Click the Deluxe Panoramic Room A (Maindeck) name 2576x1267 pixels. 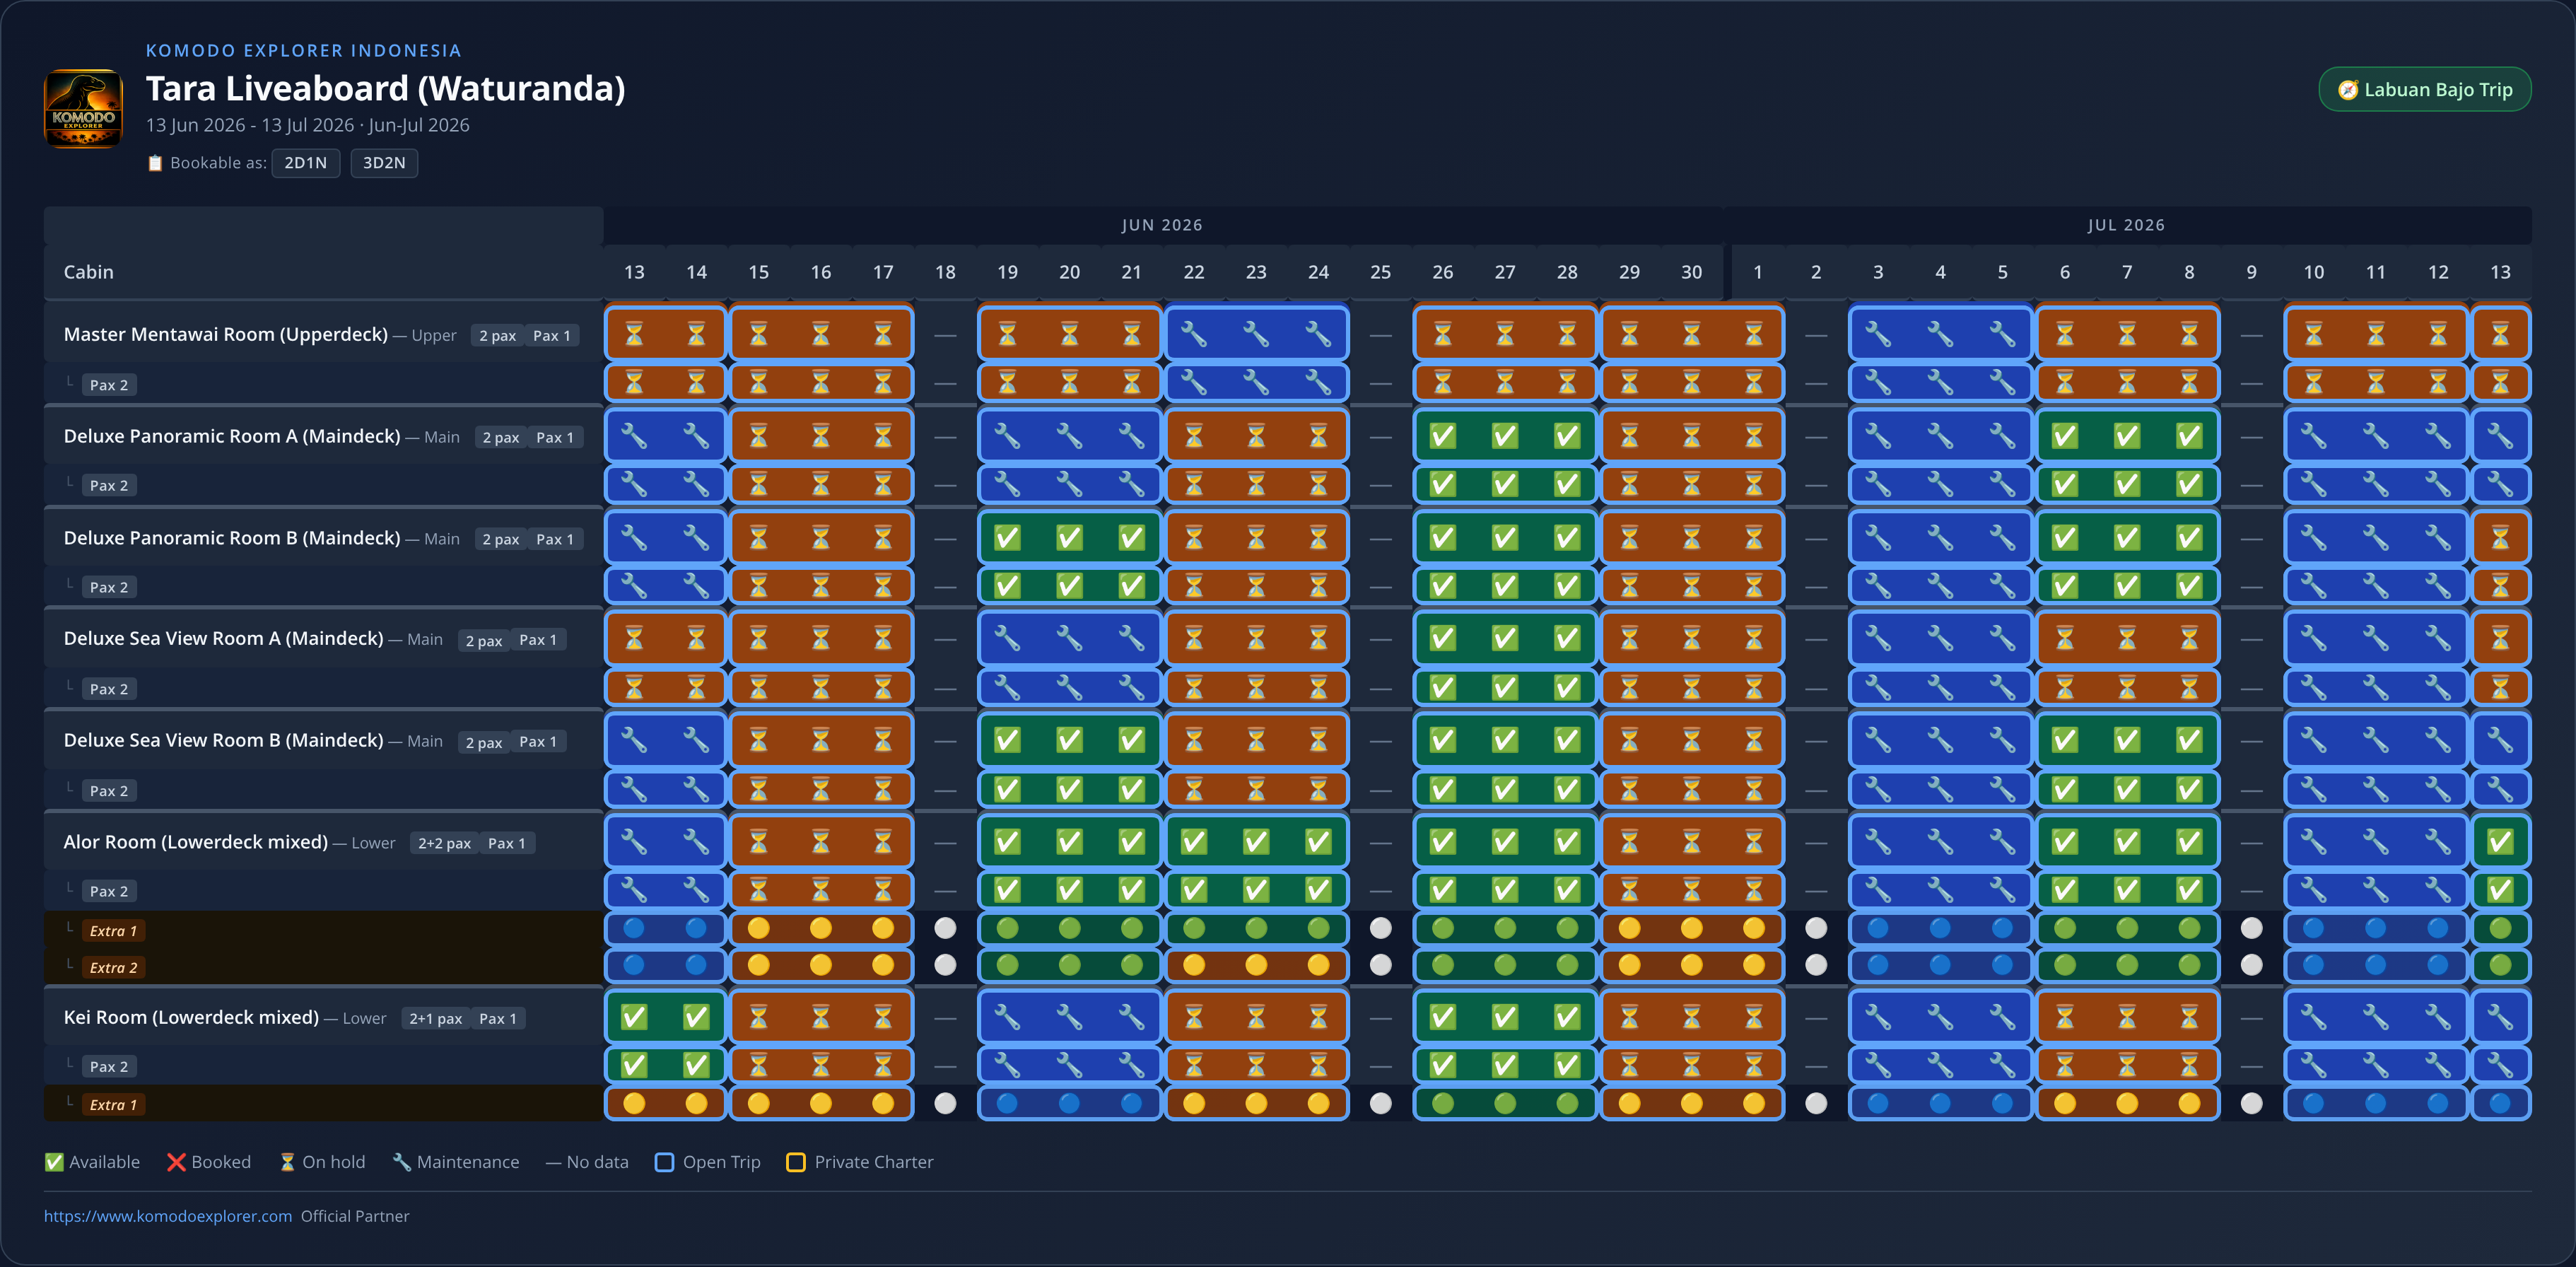tap(232, 436)
